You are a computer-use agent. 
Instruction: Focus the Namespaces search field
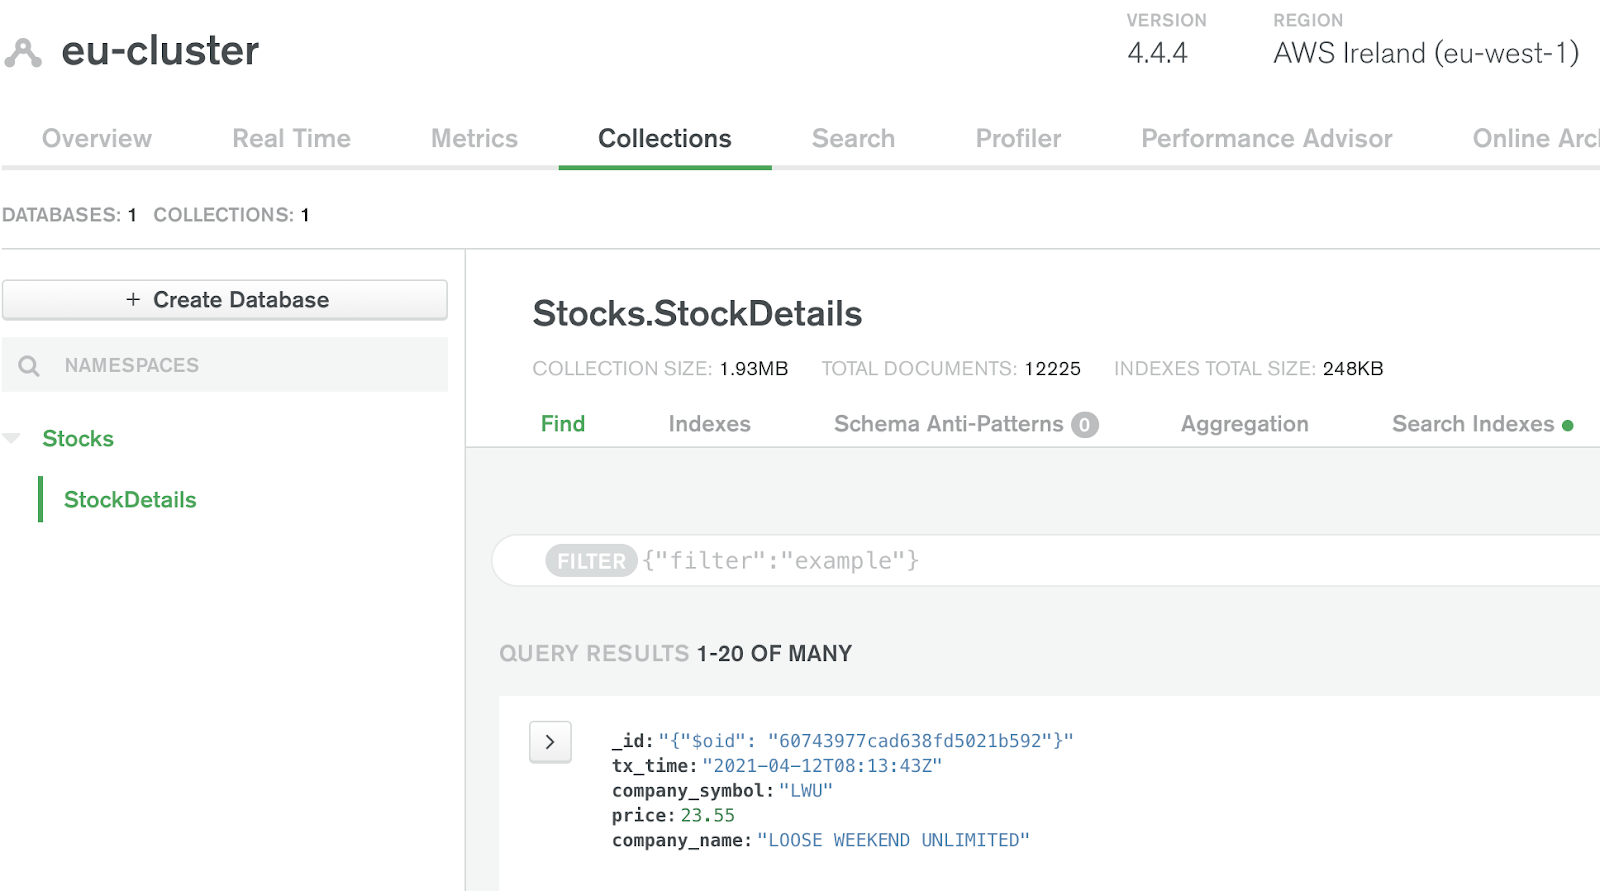coord(240,366)
